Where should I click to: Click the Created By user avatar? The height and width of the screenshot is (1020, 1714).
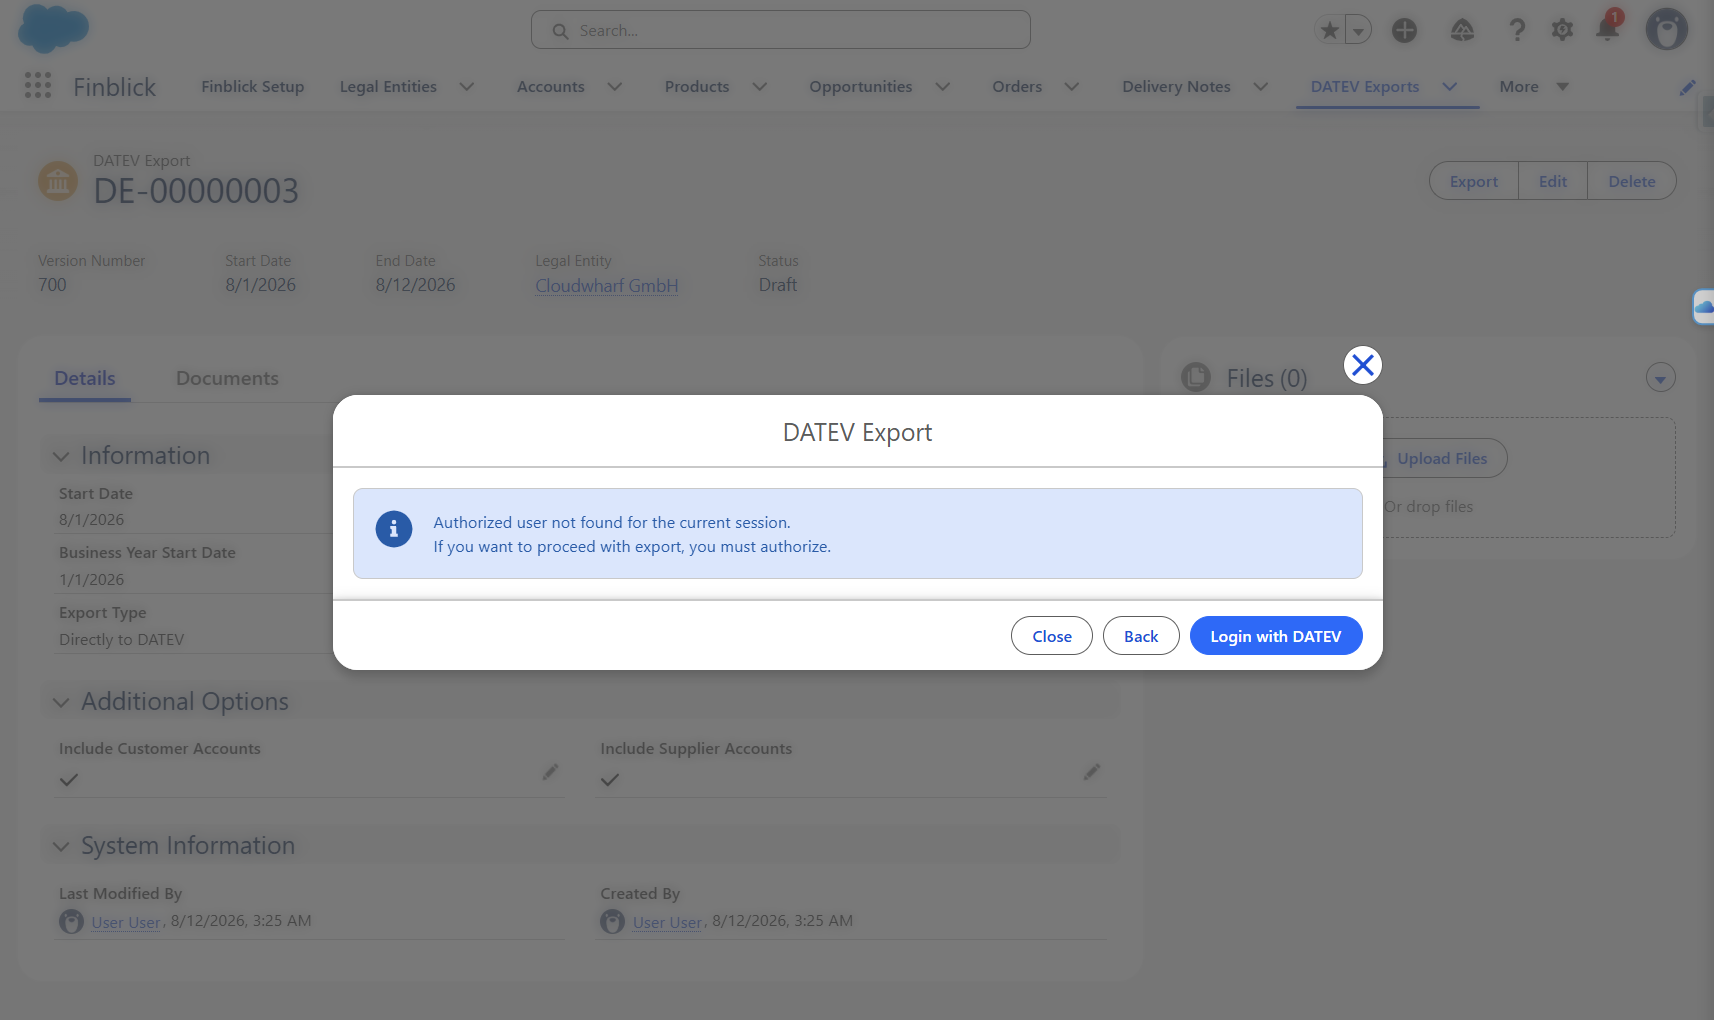(613, 921)
